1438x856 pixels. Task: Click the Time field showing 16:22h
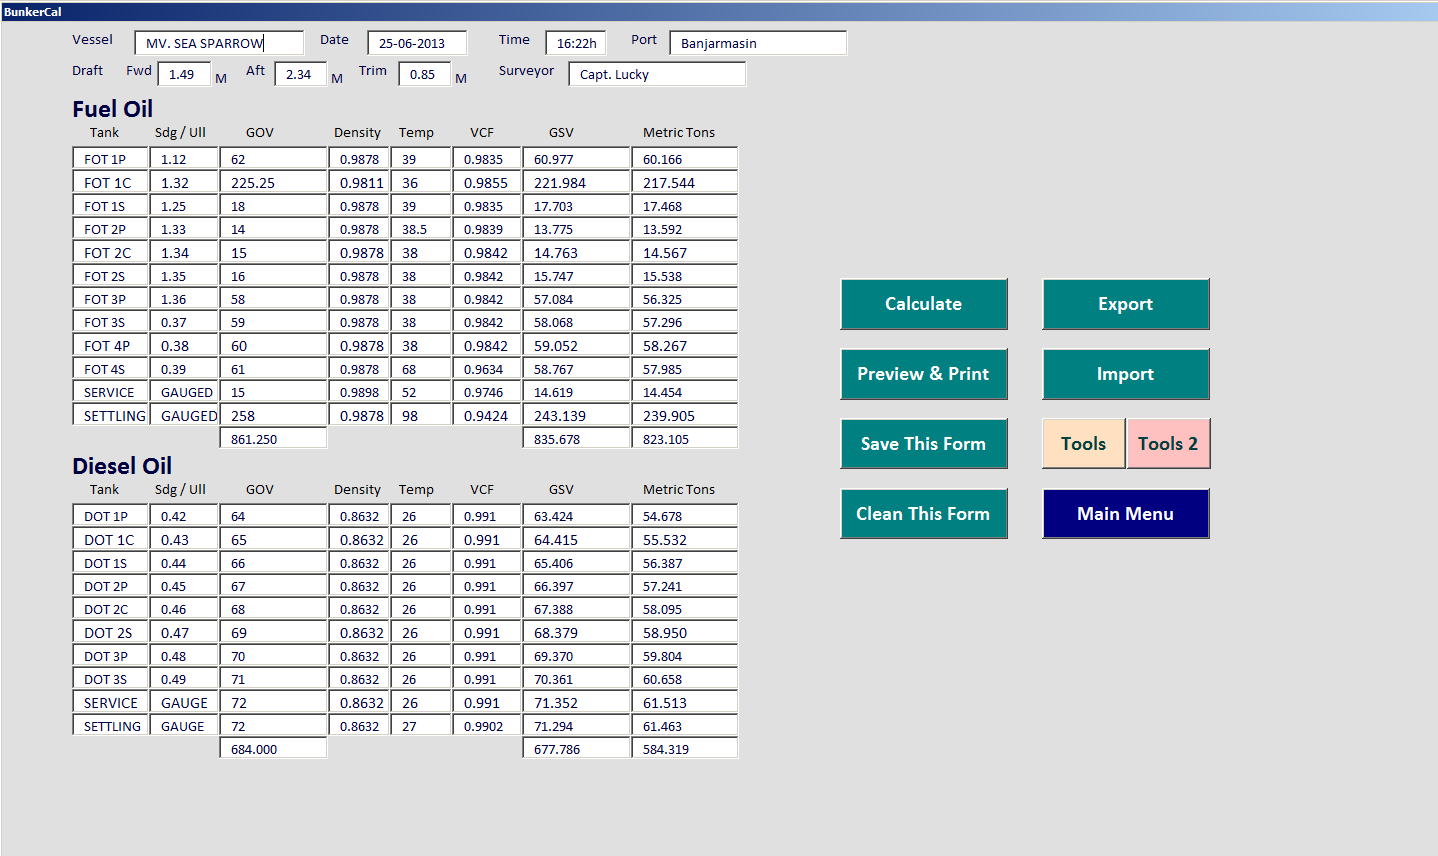(576, 43)
